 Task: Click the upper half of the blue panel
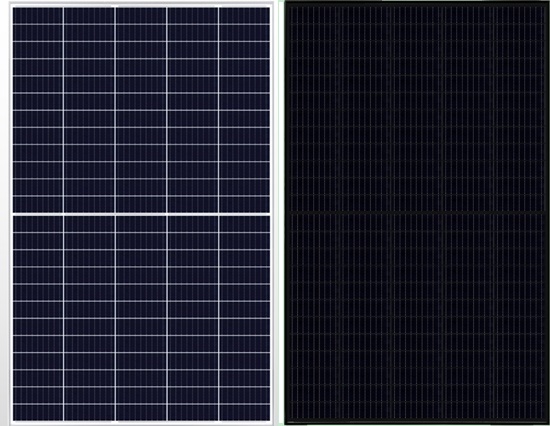pos(141,110)
